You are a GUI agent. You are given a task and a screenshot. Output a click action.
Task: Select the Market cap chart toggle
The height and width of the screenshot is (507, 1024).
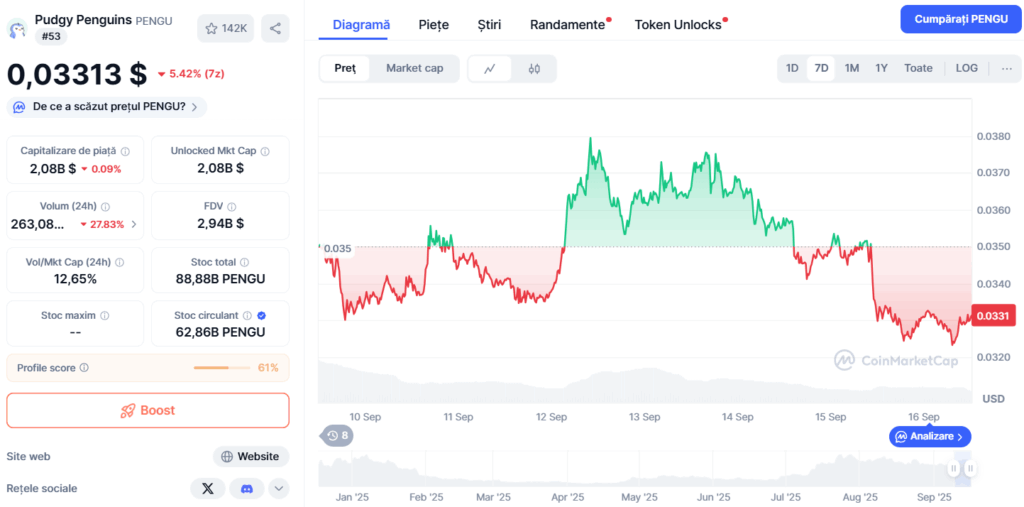415,69
